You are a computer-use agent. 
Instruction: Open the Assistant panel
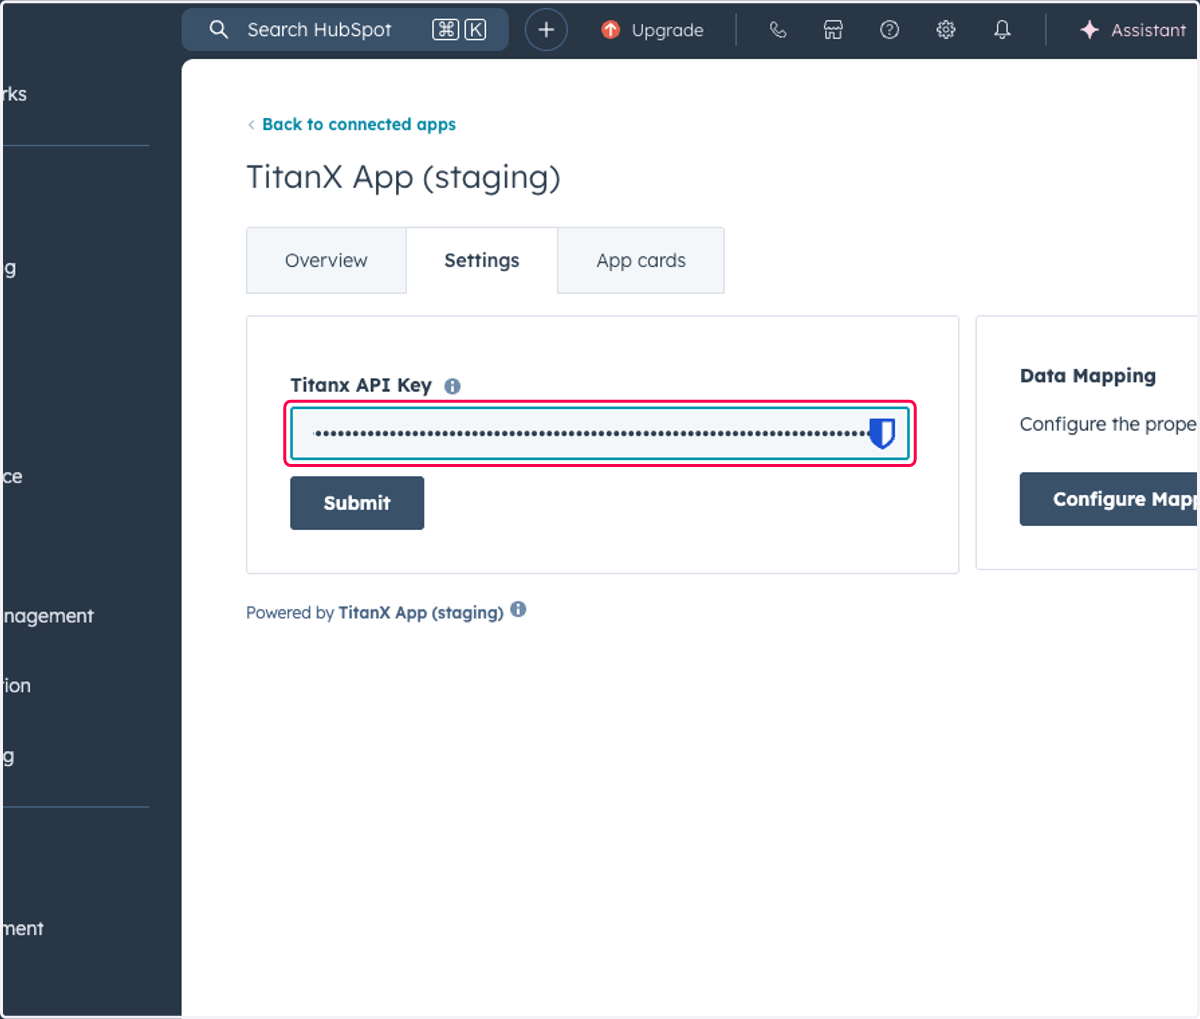[1133, 30]
